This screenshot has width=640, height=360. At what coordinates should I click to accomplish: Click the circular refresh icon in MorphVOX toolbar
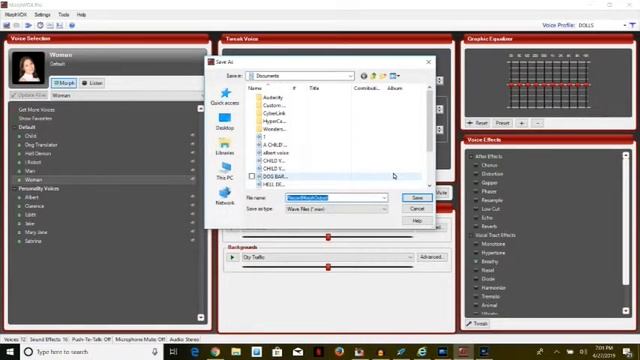point(40,25)
